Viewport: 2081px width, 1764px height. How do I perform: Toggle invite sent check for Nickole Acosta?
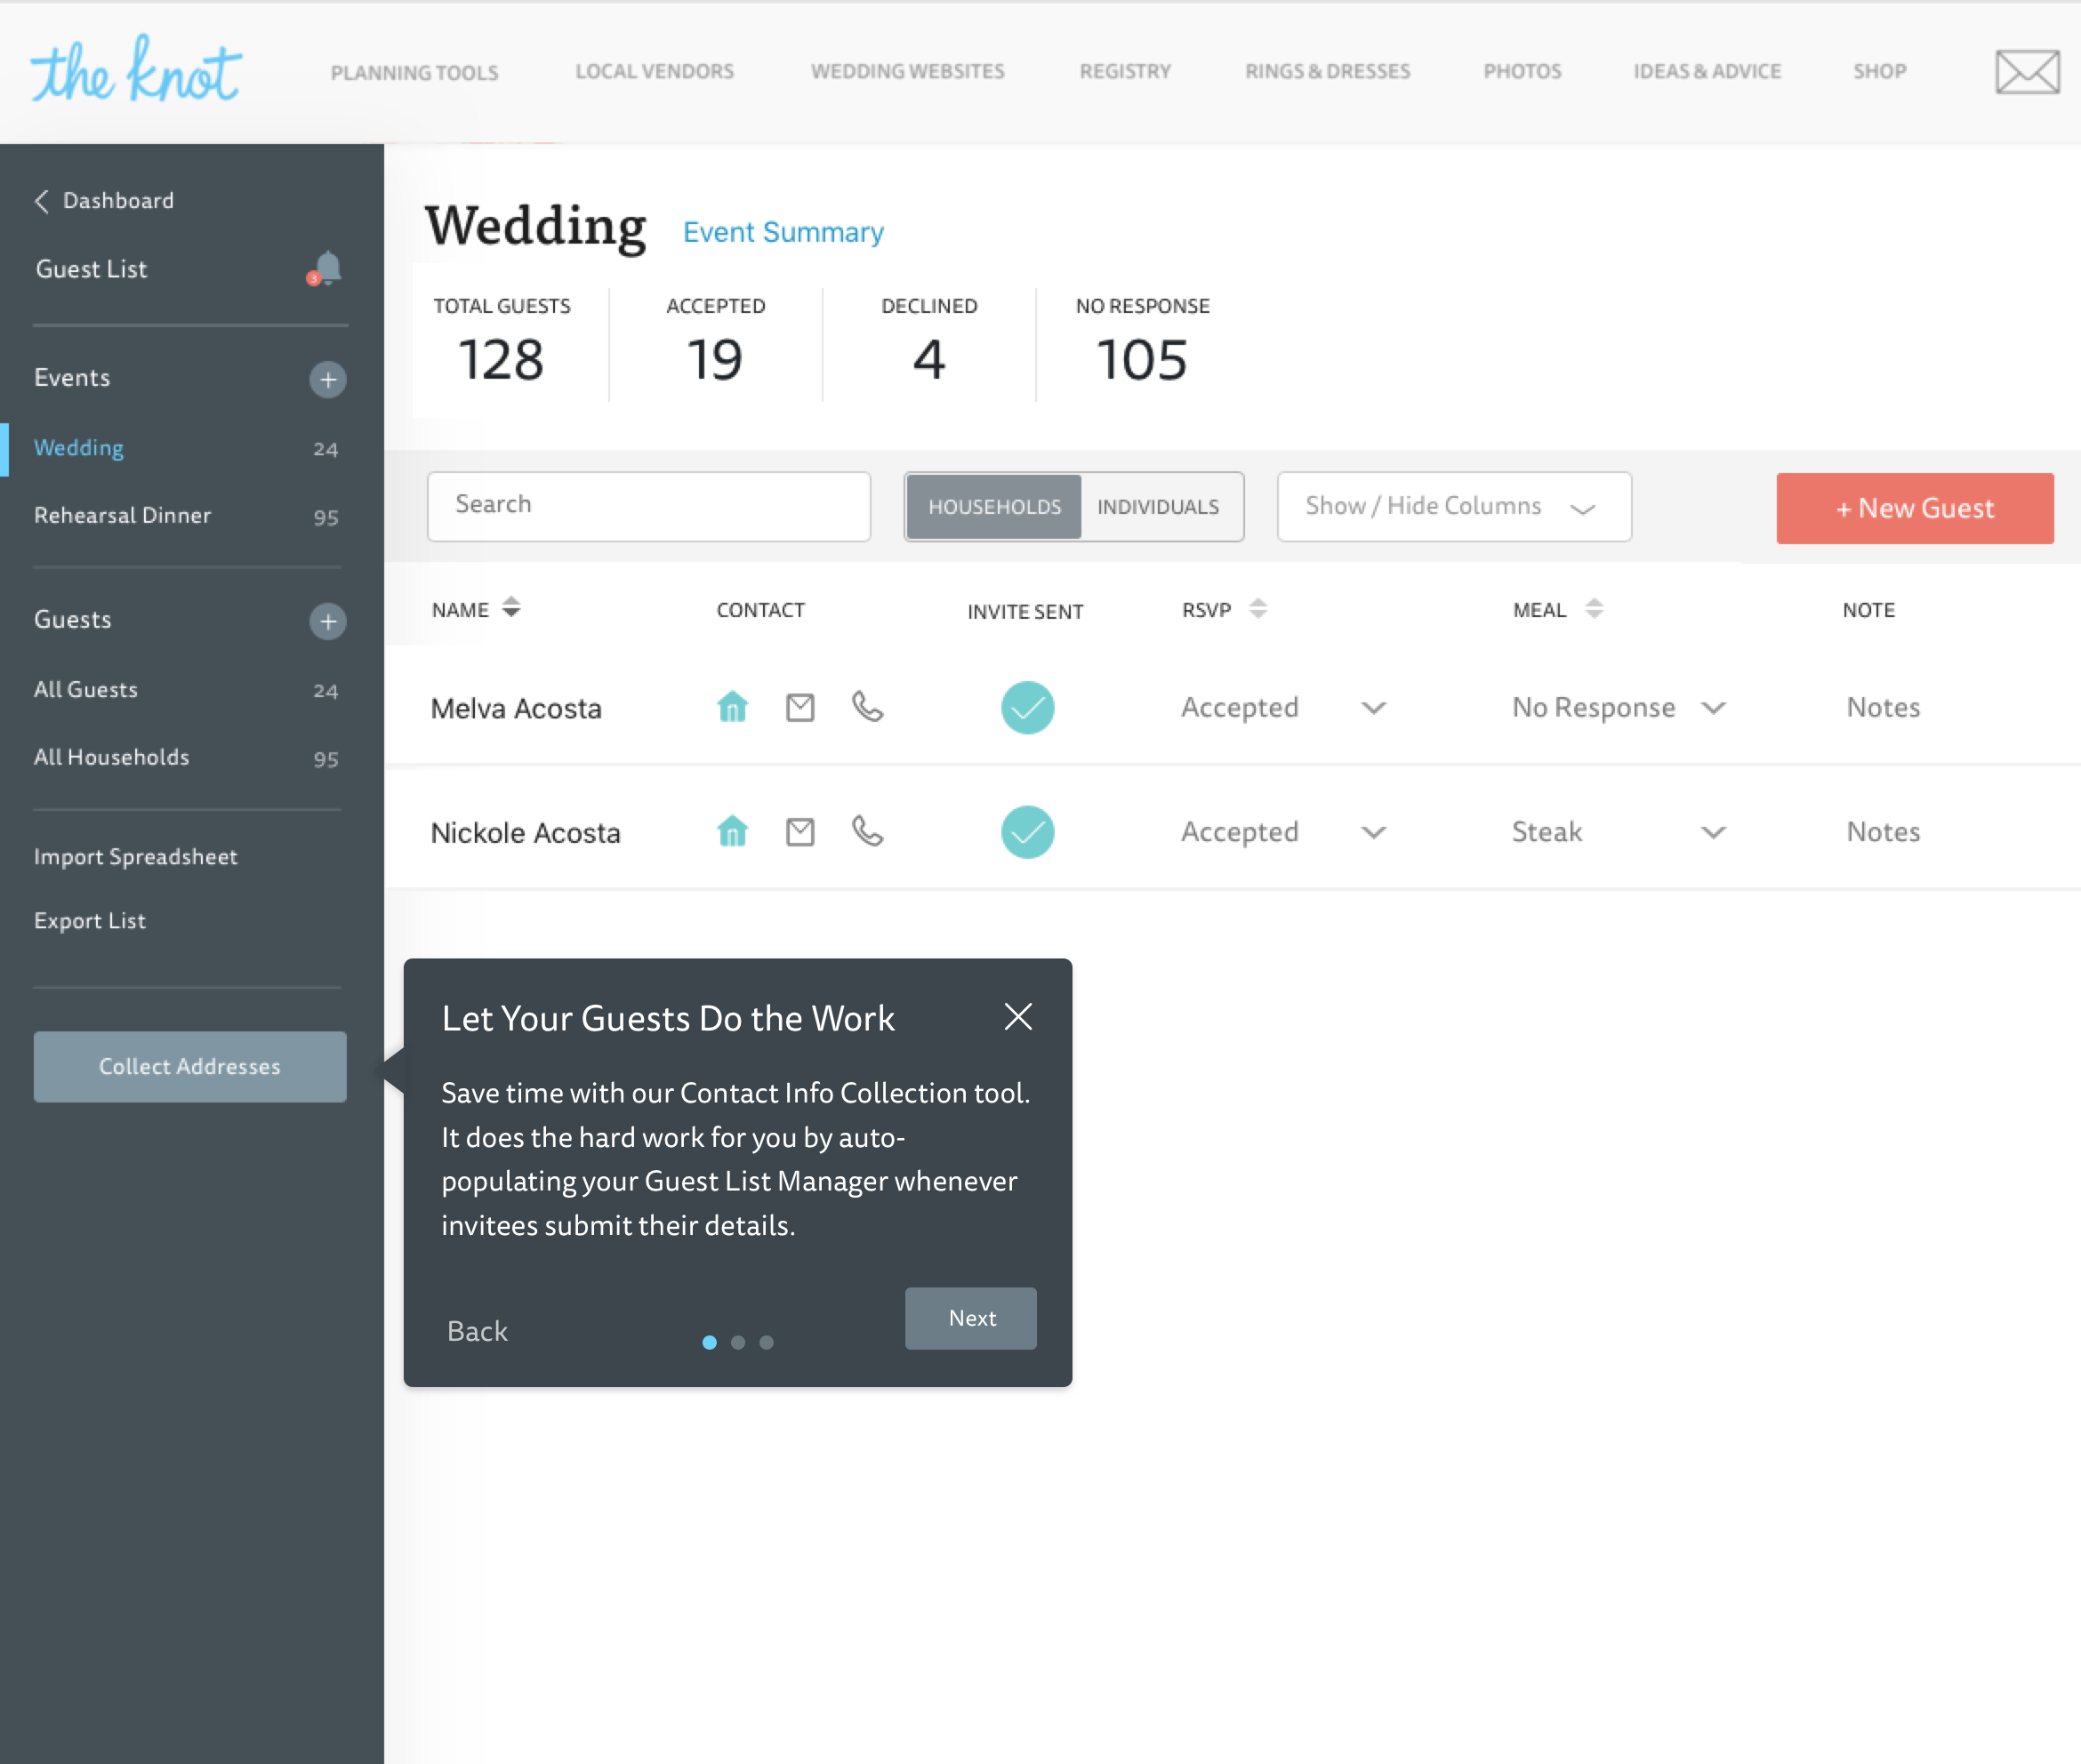click(x=1027, y=832)
